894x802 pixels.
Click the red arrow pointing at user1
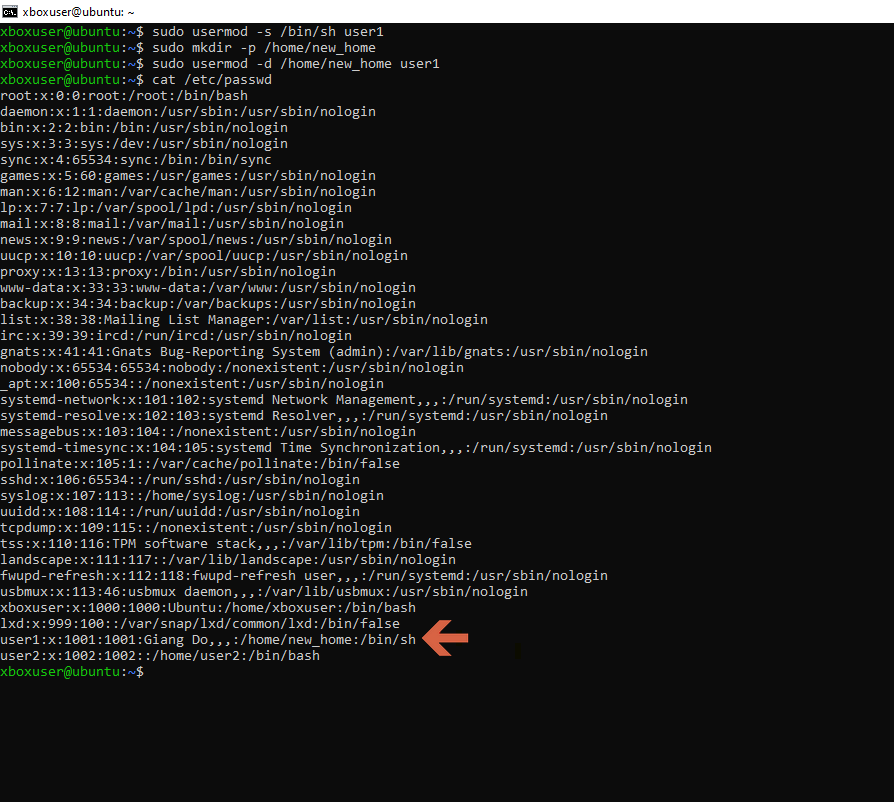click(445, 639)
